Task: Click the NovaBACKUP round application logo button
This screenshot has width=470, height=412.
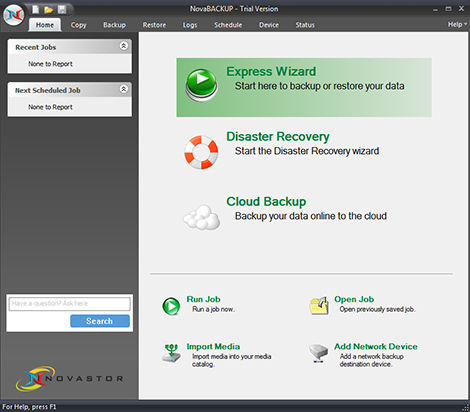Action: point(14,15)
